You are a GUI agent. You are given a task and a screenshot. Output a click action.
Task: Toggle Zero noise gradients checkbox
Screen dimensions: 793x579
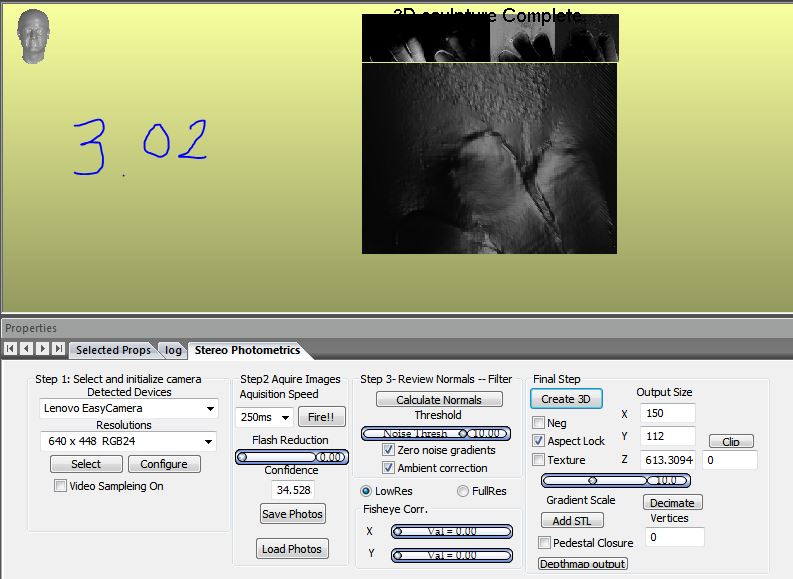click(389, 450)
